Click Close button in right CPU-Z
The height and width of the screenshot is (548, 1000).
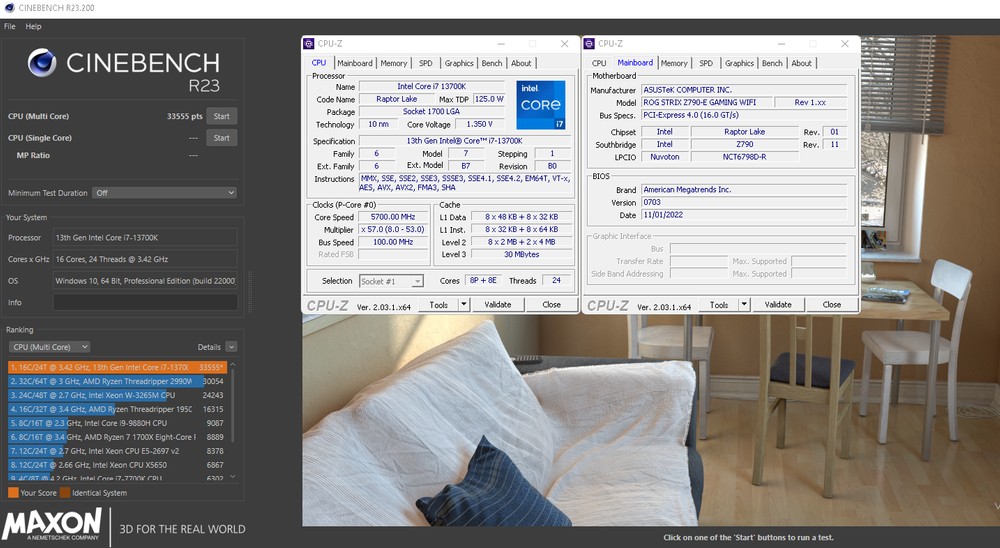click(832, 305)
